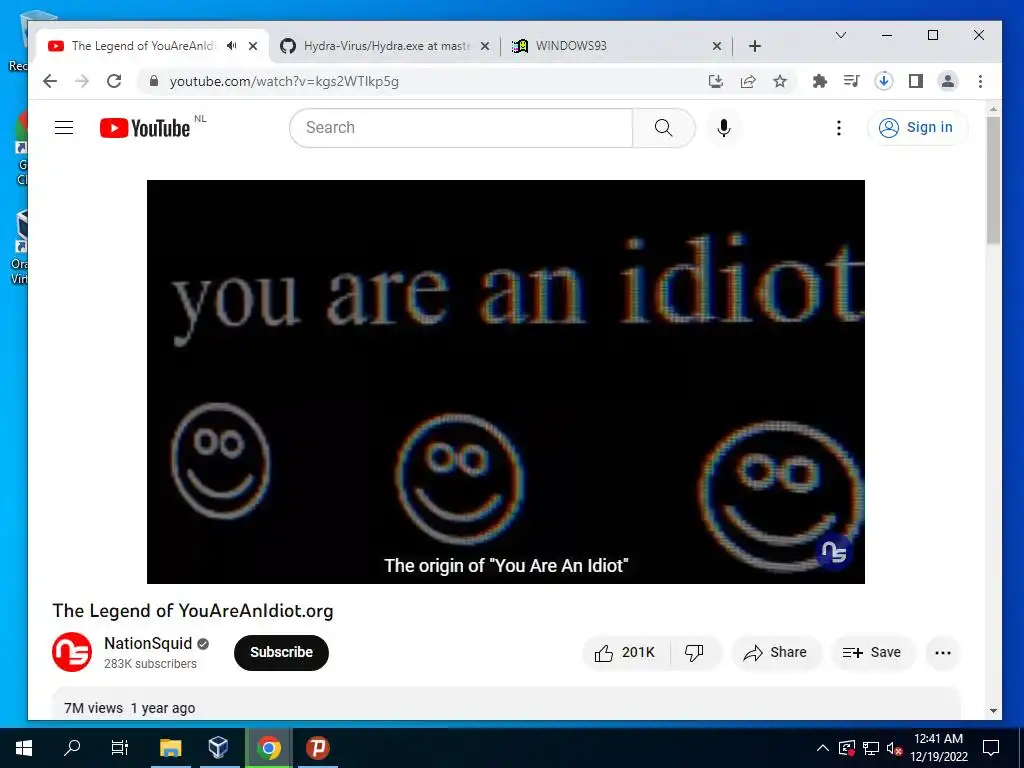
Task: Close the Hydra-Virus tab
Action: [485, 46]
